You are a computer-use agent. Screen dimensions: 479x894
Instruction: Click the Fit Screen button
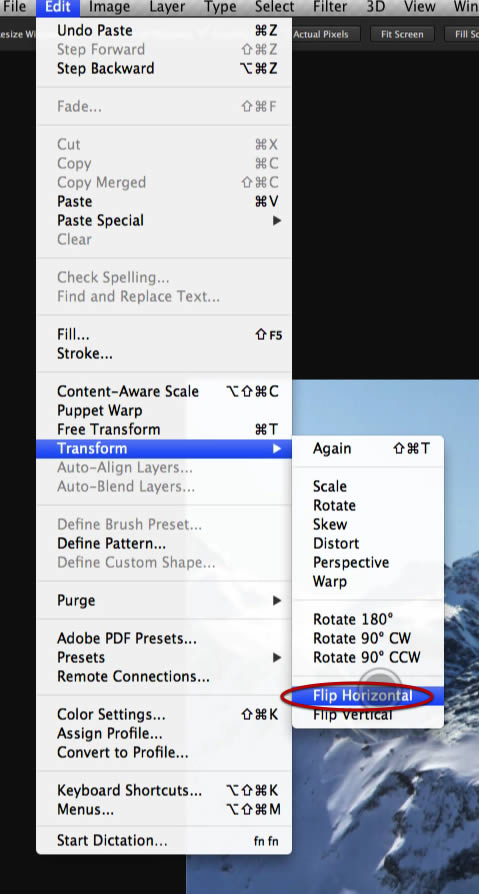tap(402, 34)
